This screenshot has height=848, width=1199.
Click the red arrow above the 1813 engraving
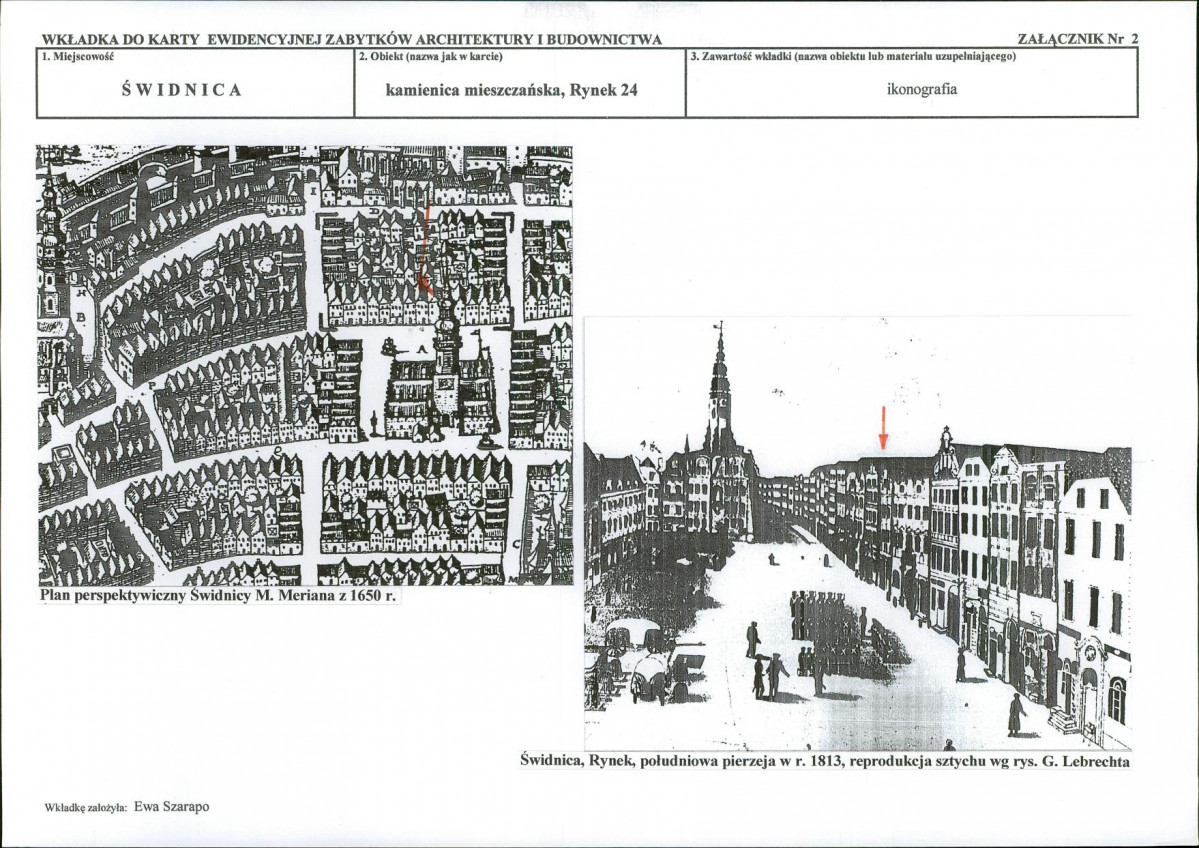tap(882, 428)
